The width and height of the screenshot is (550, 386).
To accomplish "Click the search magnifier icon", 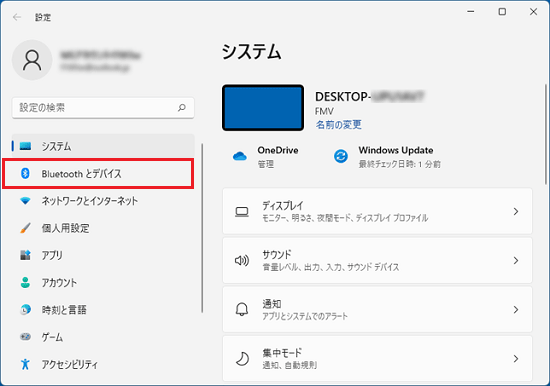I will click(182, 107).
